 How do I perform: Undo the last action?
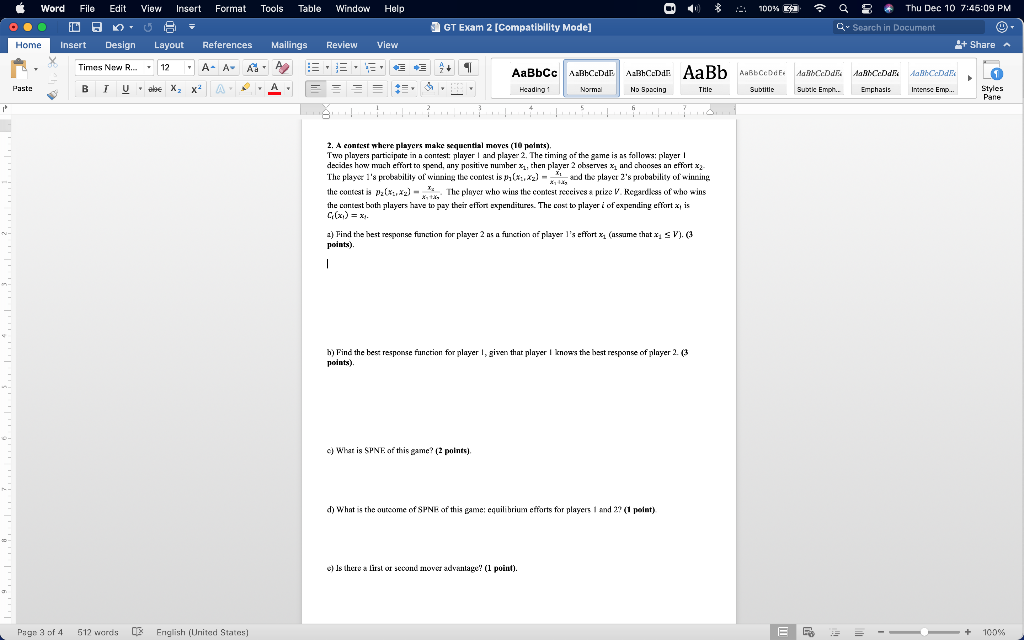pos(118,27)
